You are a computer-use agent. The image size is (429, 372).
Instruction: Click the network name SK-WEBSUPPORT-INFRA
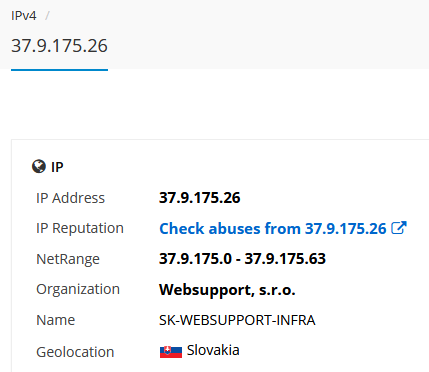[237, 320]
